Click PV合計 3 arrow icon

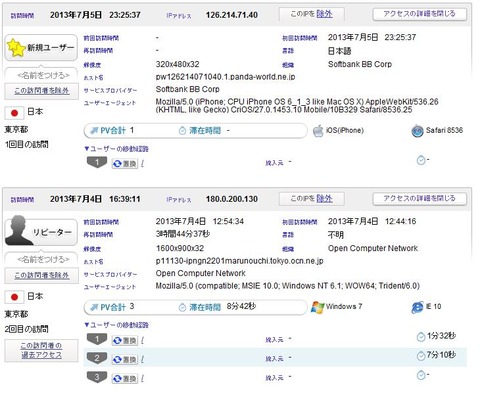[94, 307]
